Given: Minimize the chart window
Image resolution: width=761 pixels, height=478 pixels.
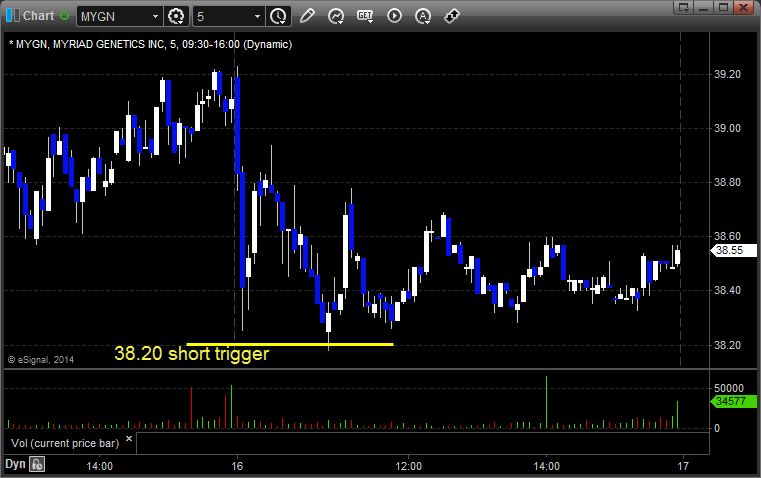Looking at the screenshot, I should (x=704, y=7).
